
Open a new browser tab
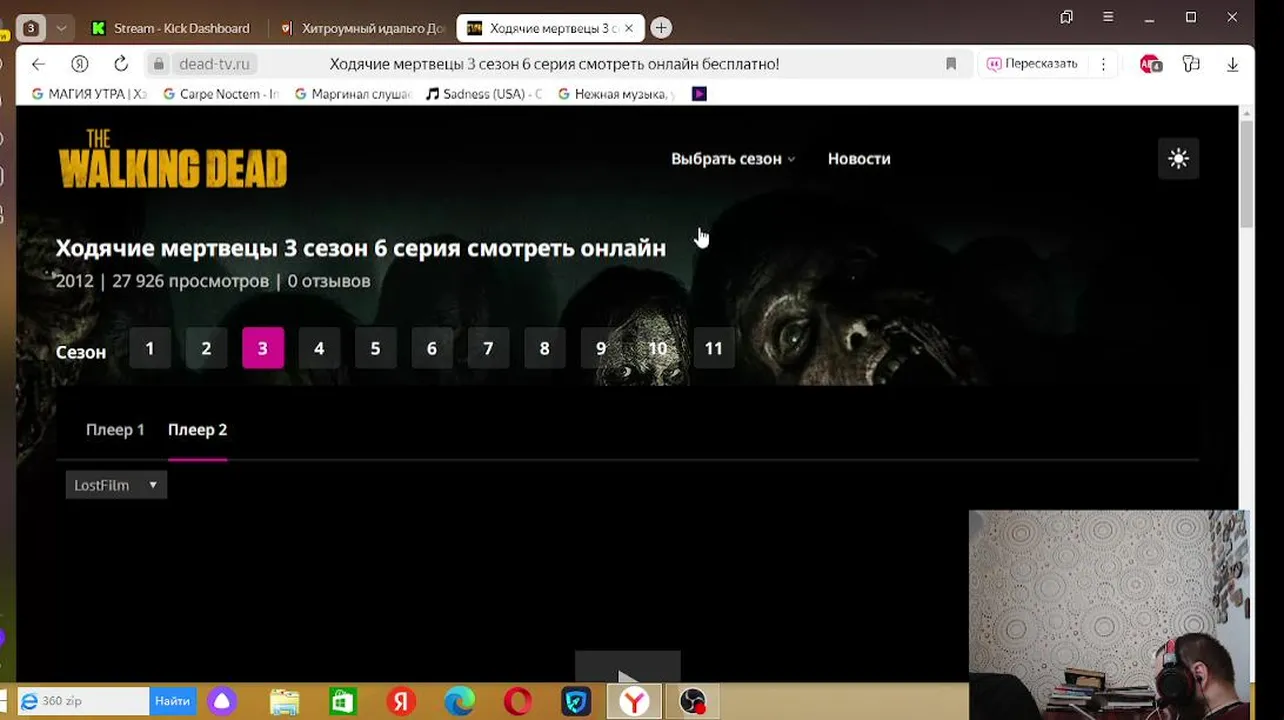(661, 28)
